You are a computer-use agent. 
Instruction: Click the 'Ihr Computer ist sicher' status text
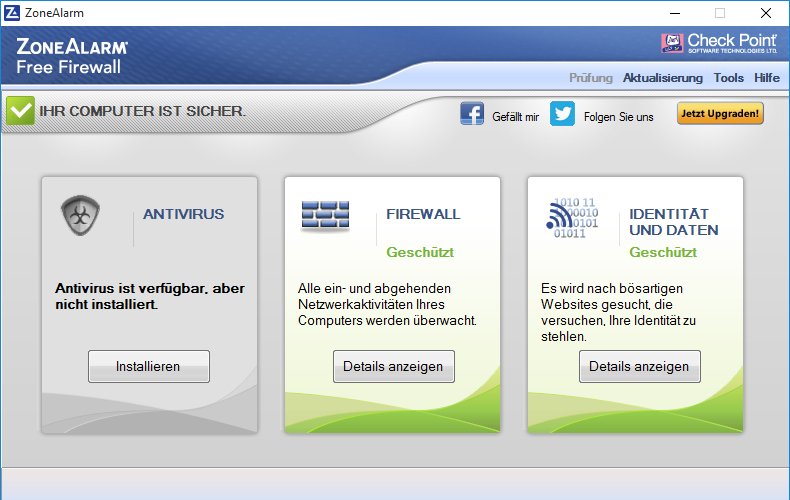pyautogui.click(x=143, y=111)
